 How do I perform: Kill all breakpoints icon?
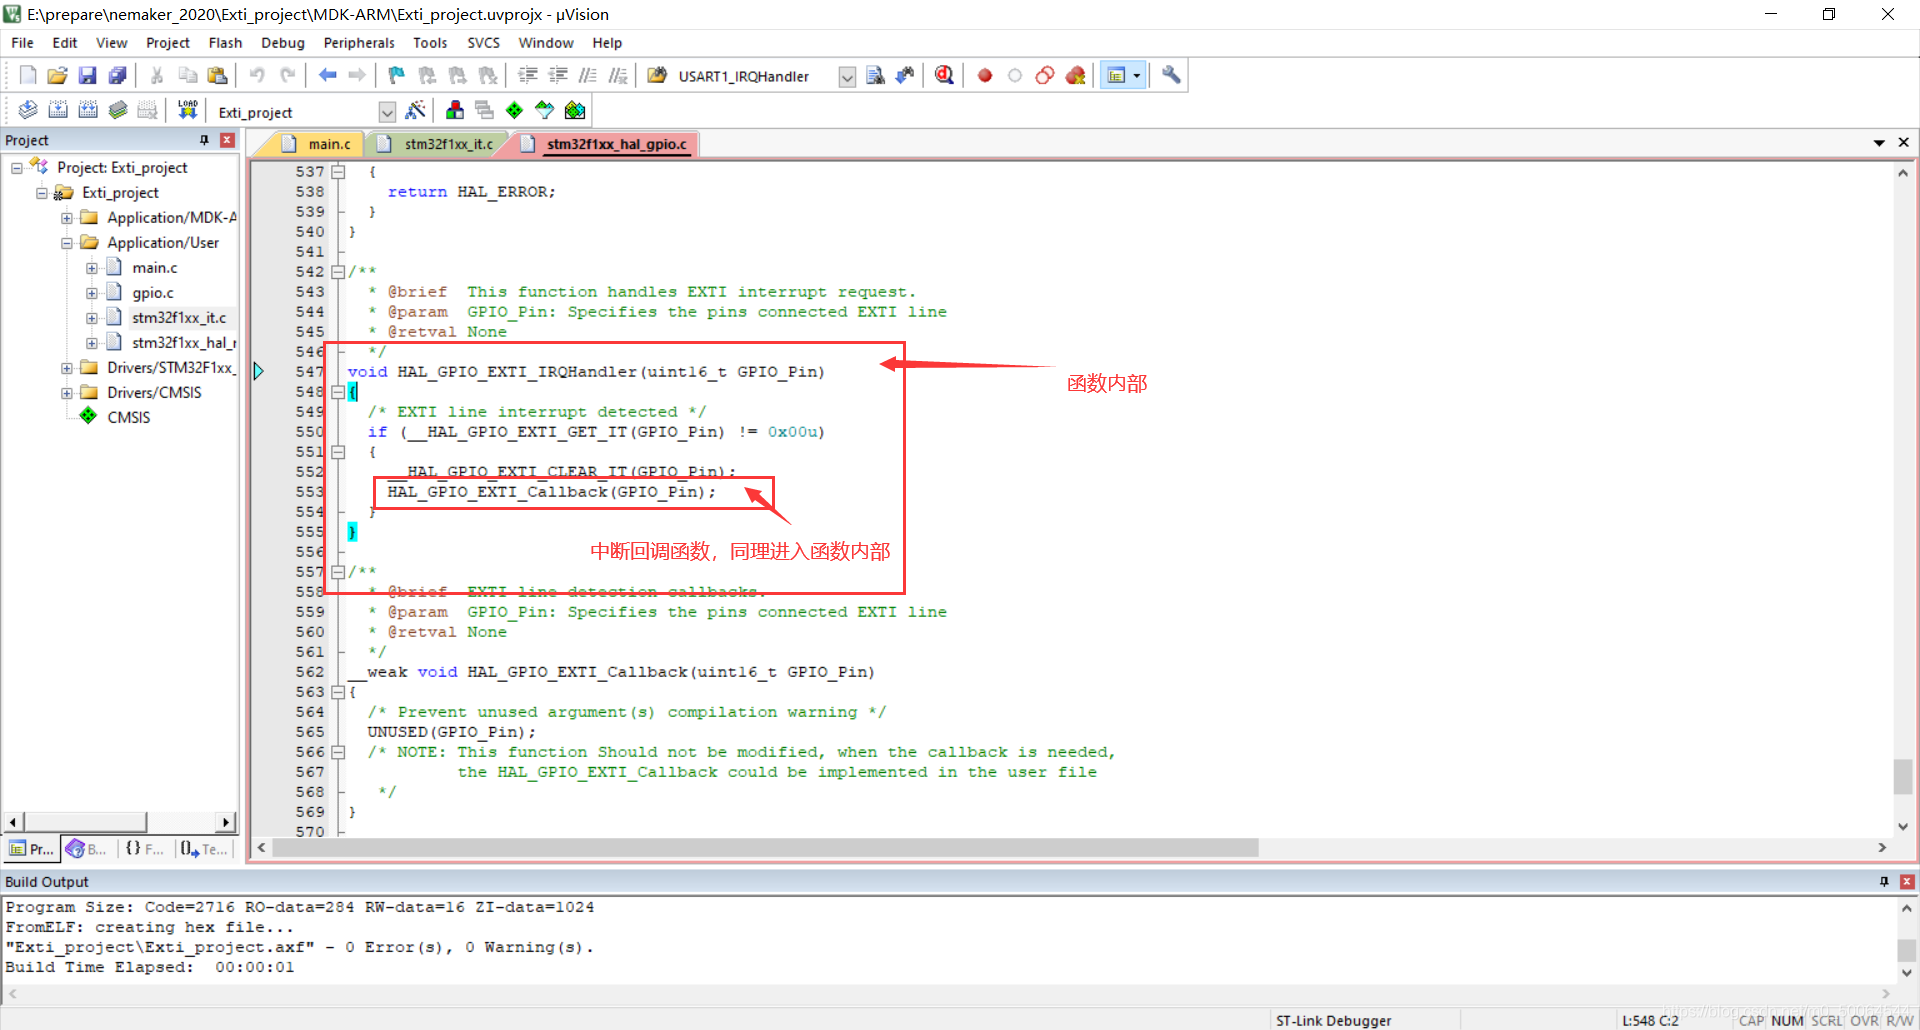tap(1075, 75)
